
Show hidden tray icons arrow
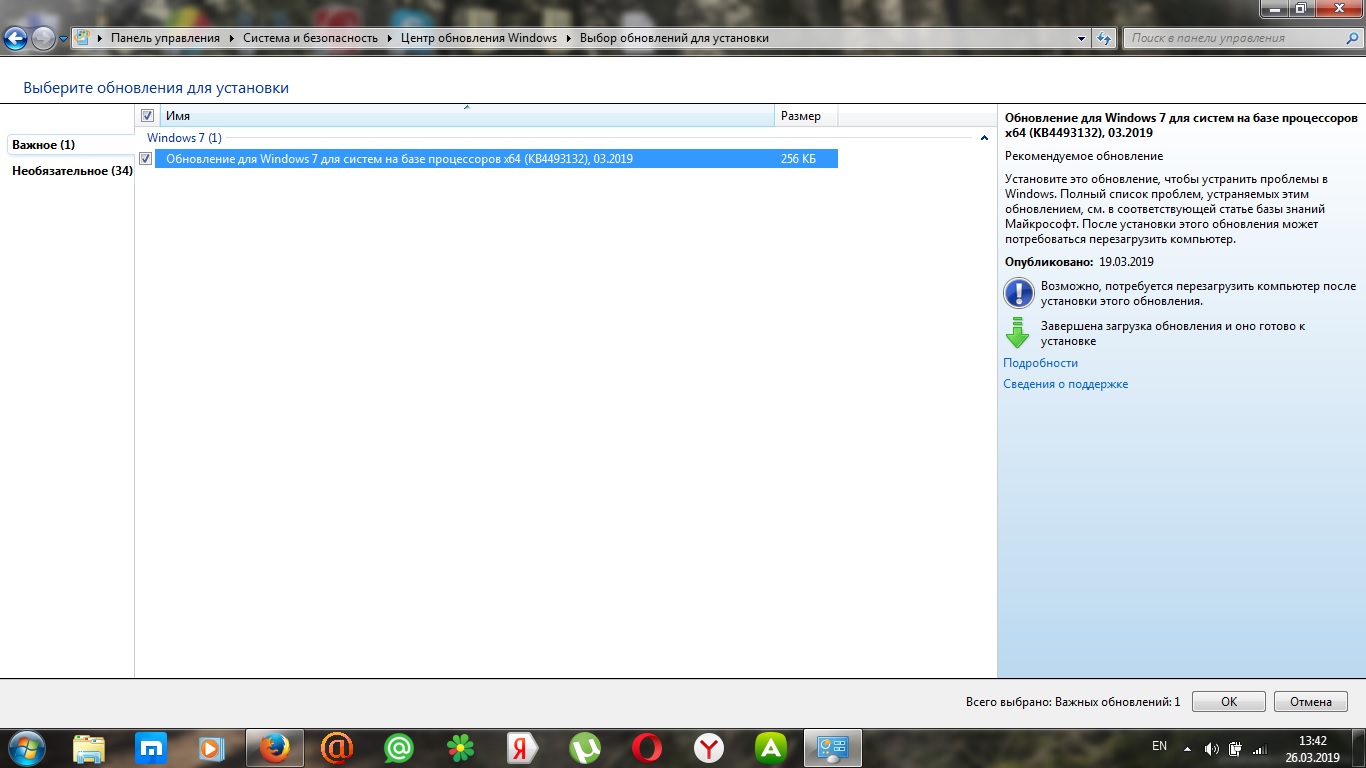pos(1188,748)
